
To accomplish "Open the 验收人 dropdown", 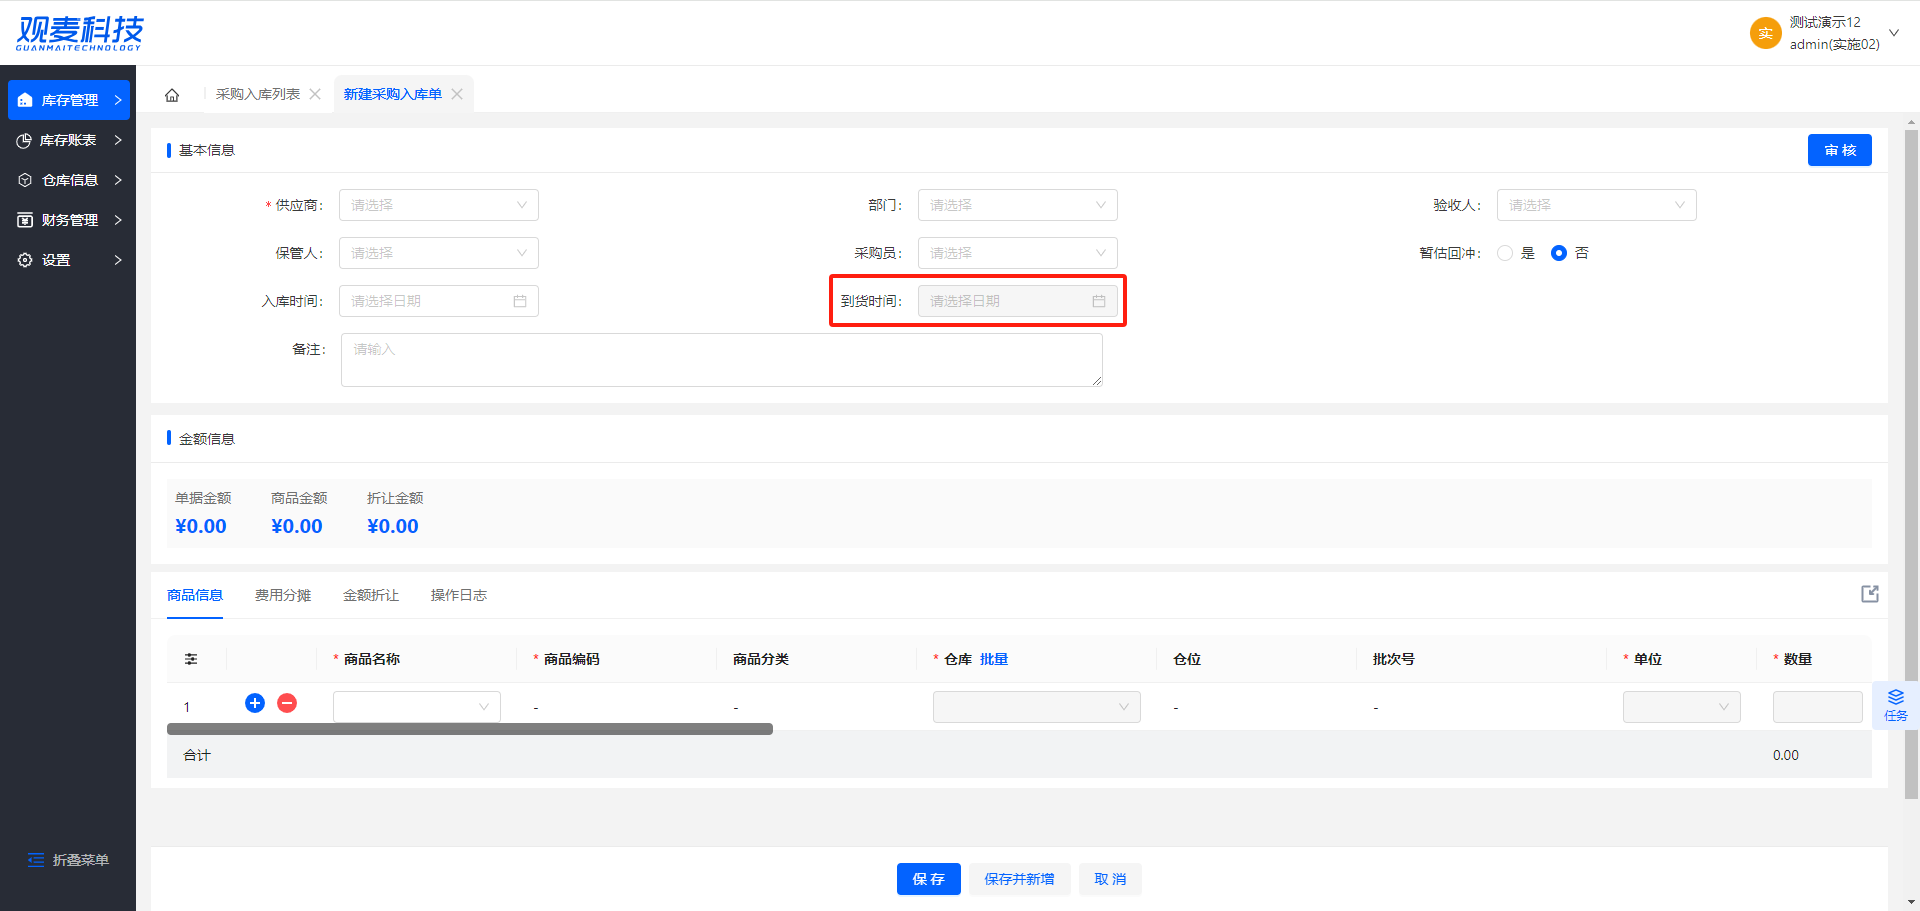I will 1596,205.
